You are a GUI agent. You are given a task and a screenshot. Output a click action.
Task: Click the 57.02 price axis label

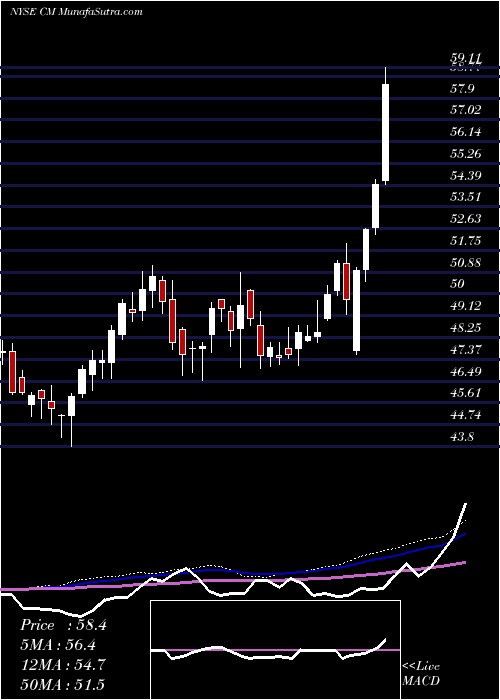pos(466,110)
